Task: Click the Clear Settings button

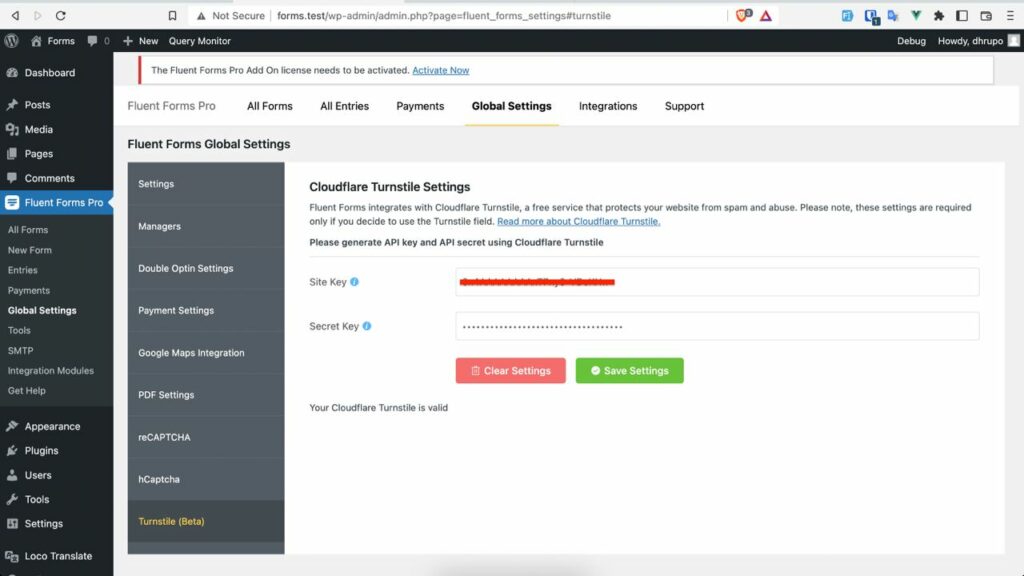Action: [511, 370]
